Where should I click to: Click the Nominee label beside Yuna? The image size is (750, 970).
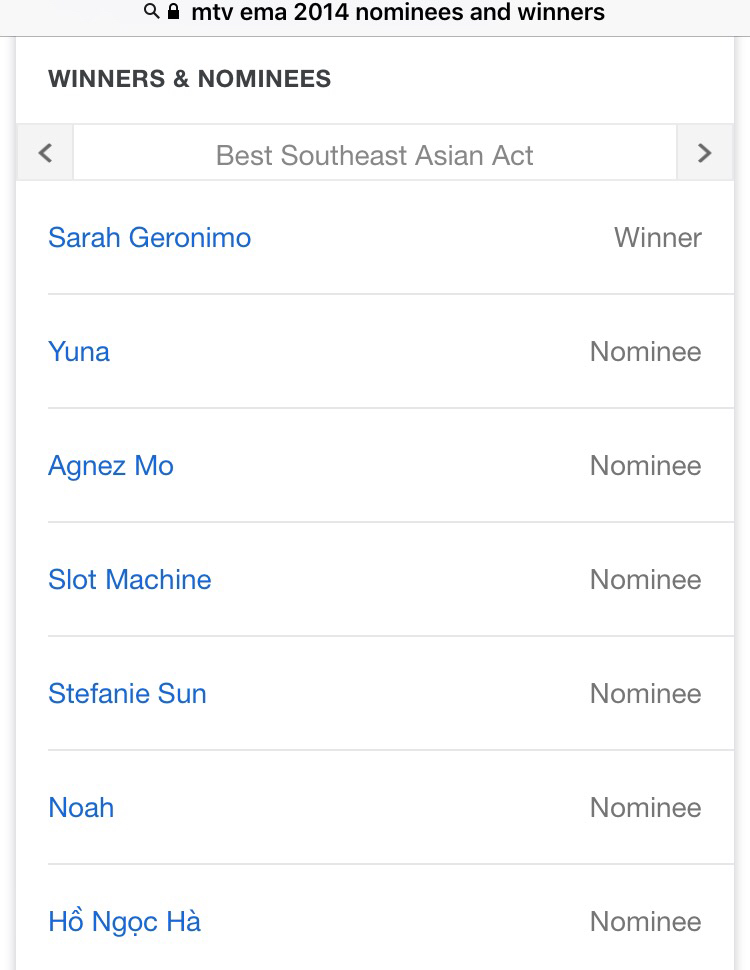click(x=646, y=352)
